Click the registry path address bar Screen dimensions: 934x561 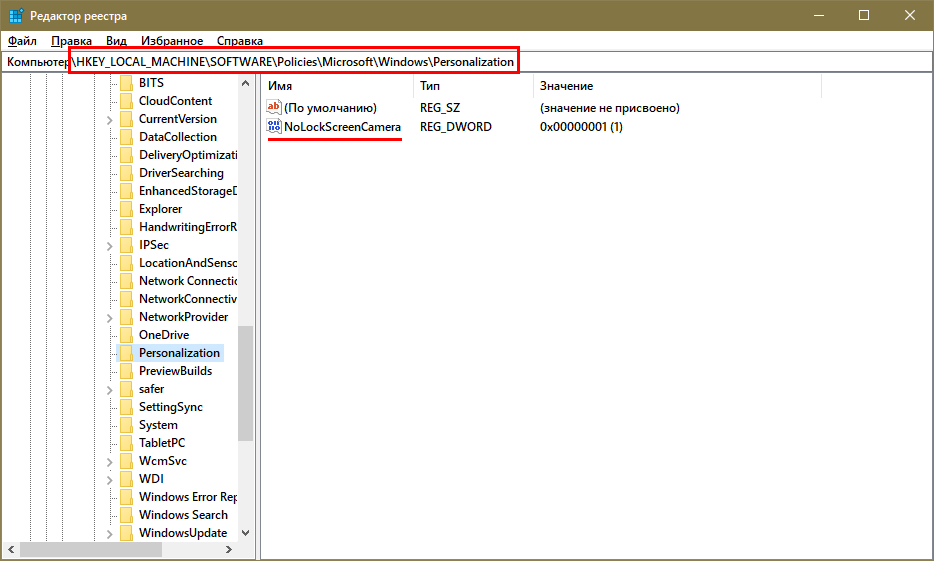(x=700, y=62)
